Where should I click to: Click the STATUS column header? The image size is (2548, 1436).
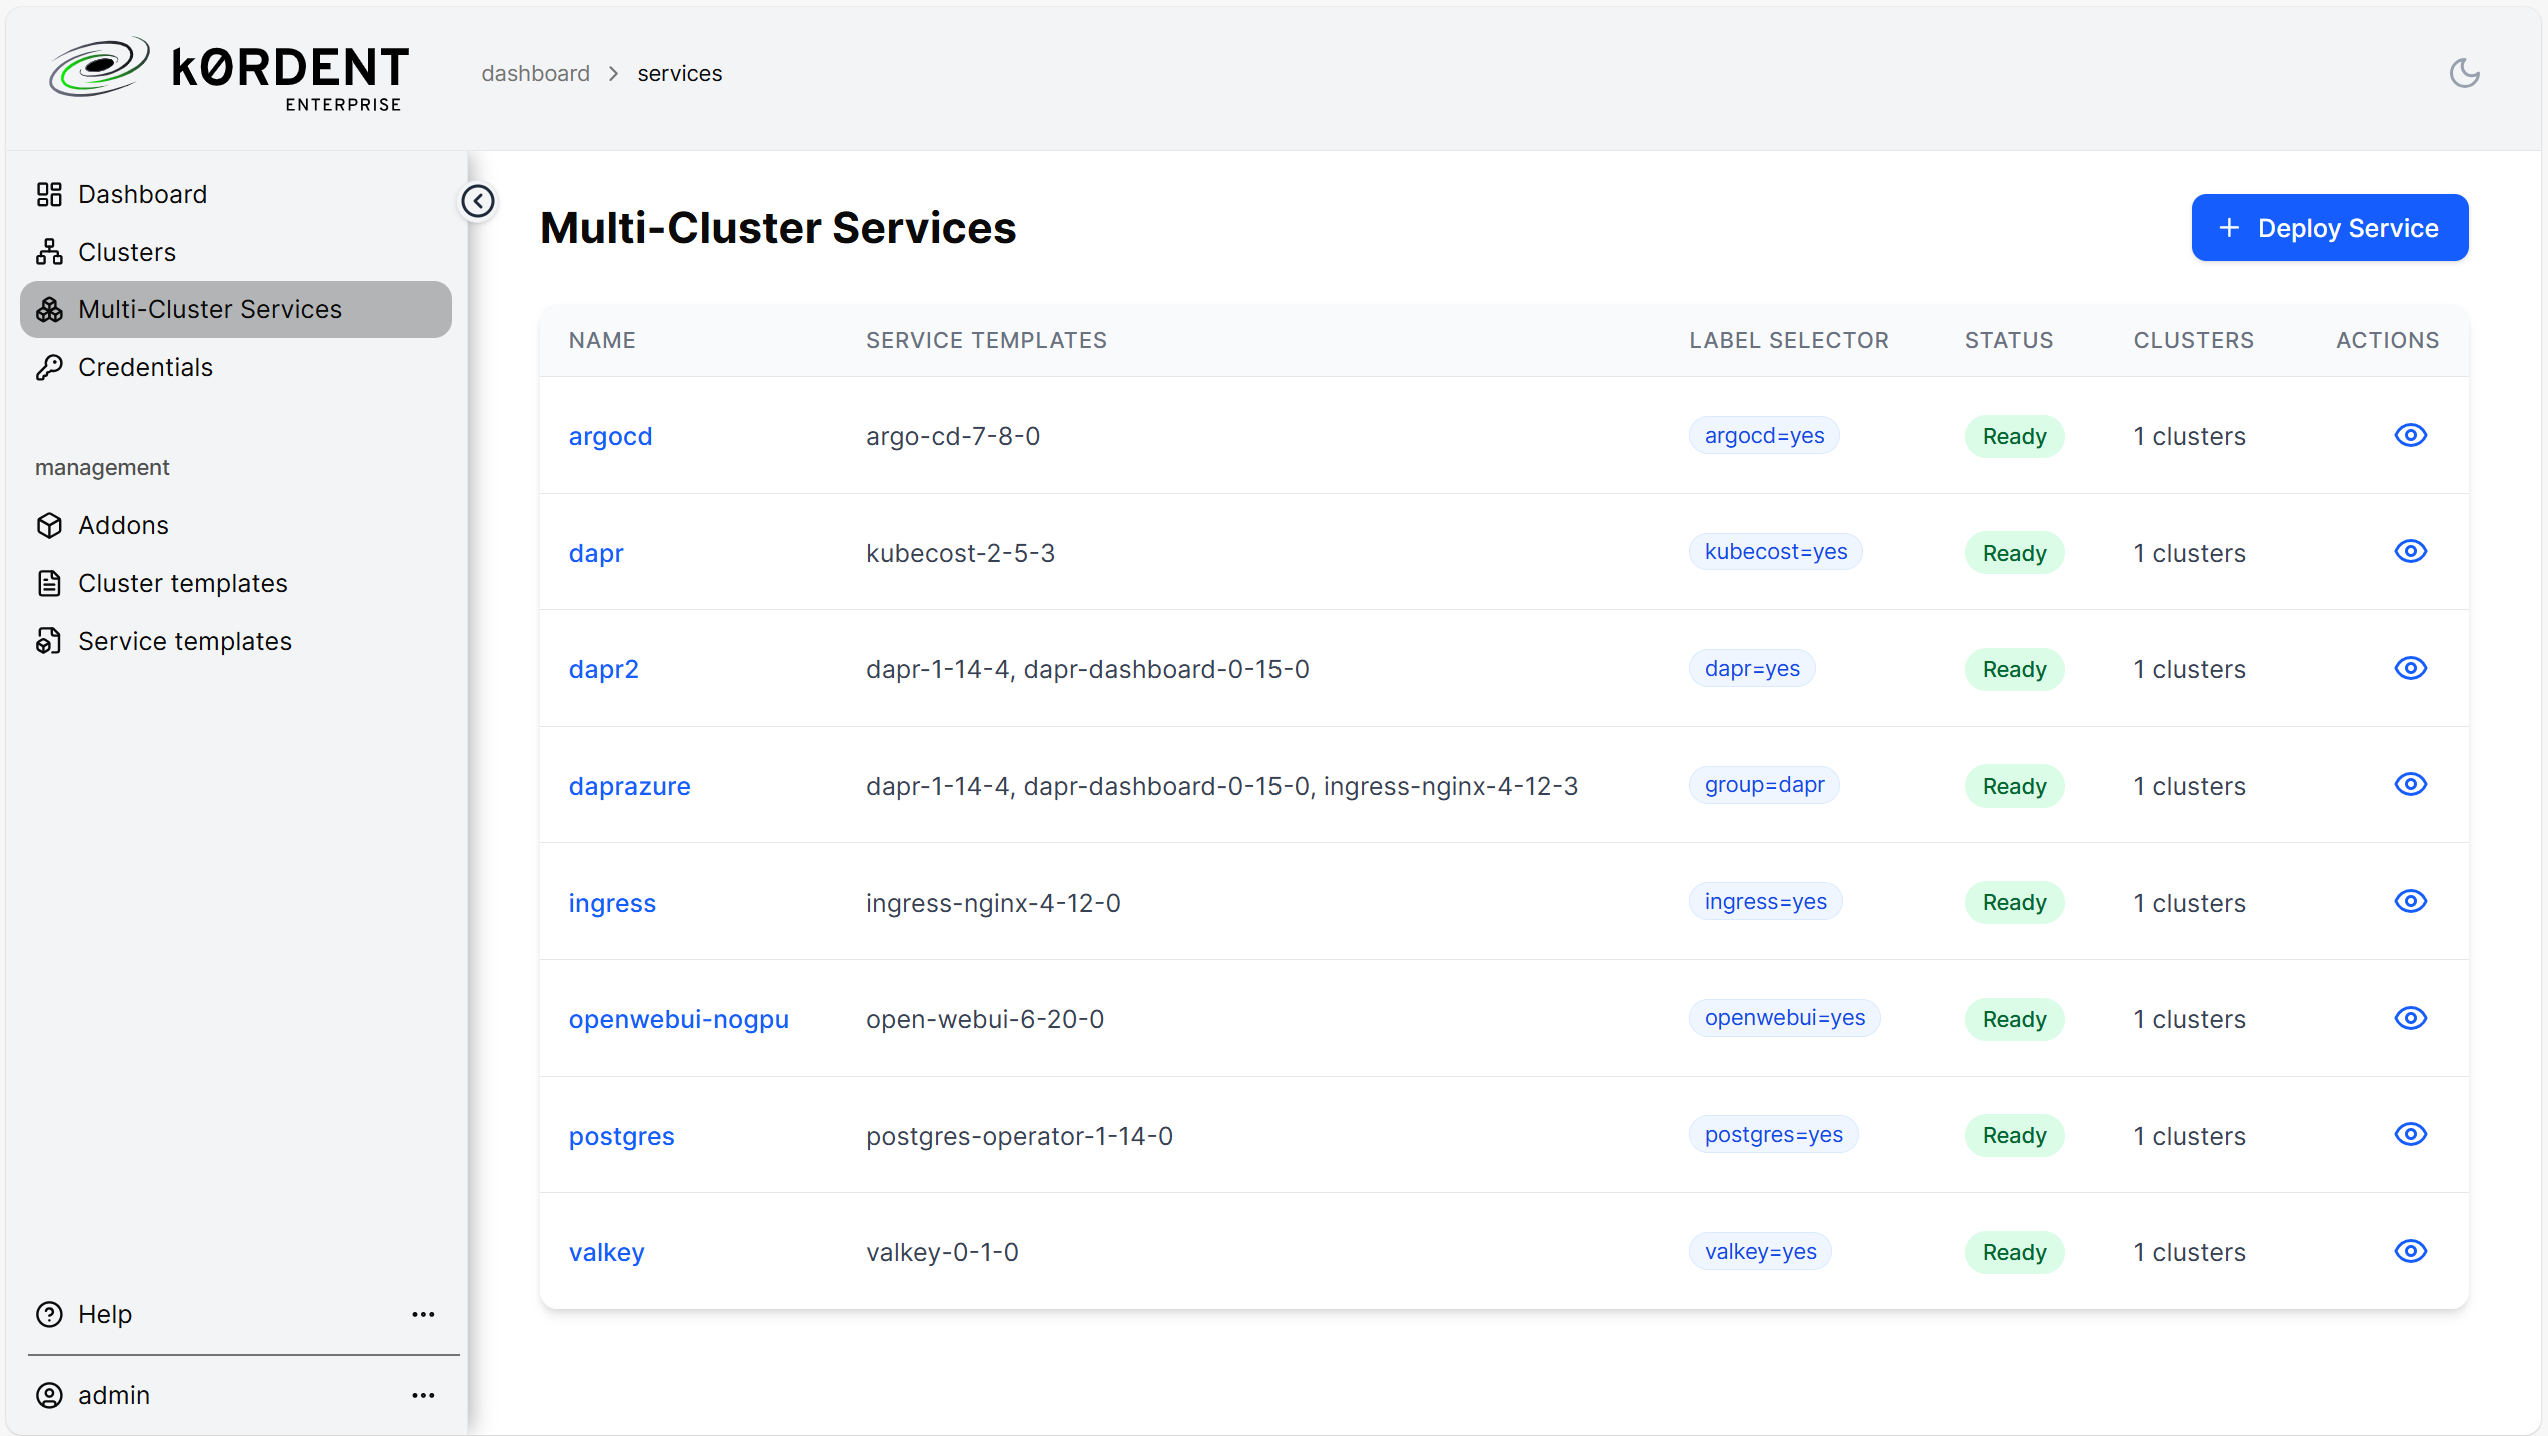(2008, 340)
